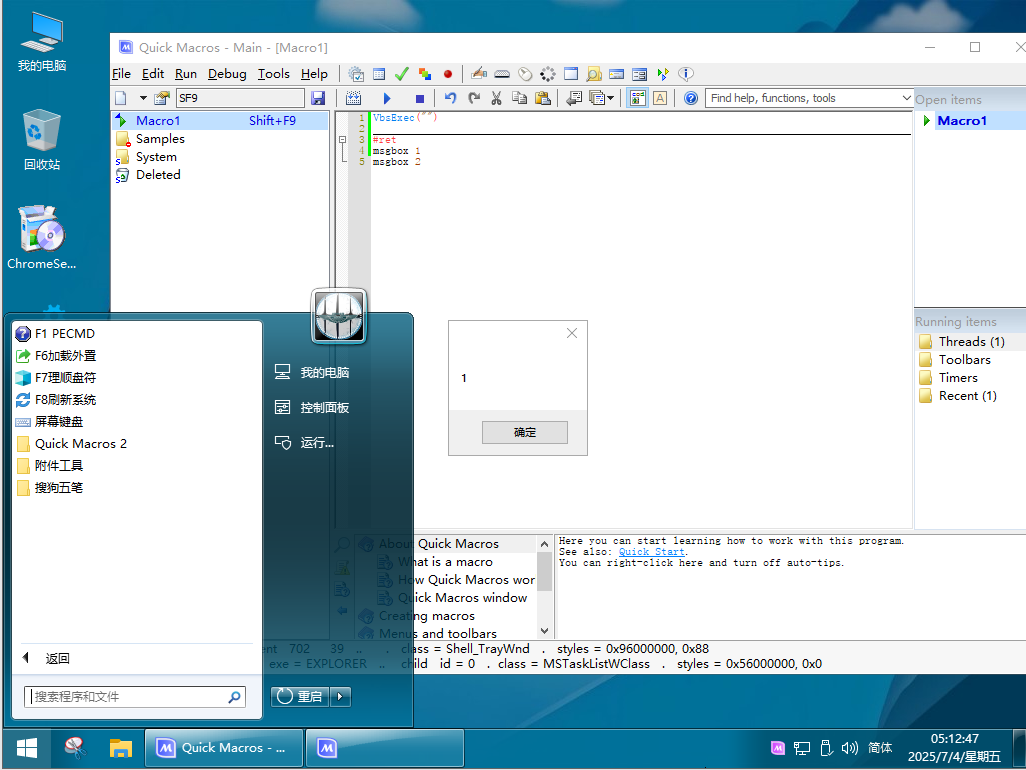Click the 搜索程序和文件 search box
Screen dimensions: 1026x770
[x=135, y=697]
